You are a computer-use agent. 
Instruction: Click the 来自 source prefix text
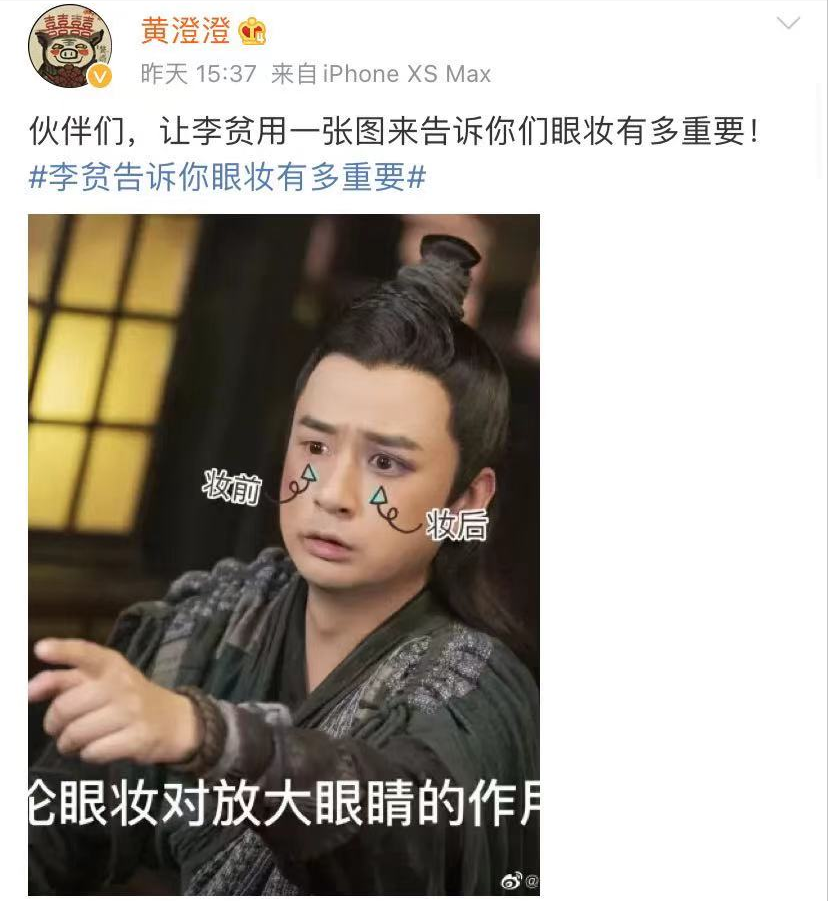point(294,74)
